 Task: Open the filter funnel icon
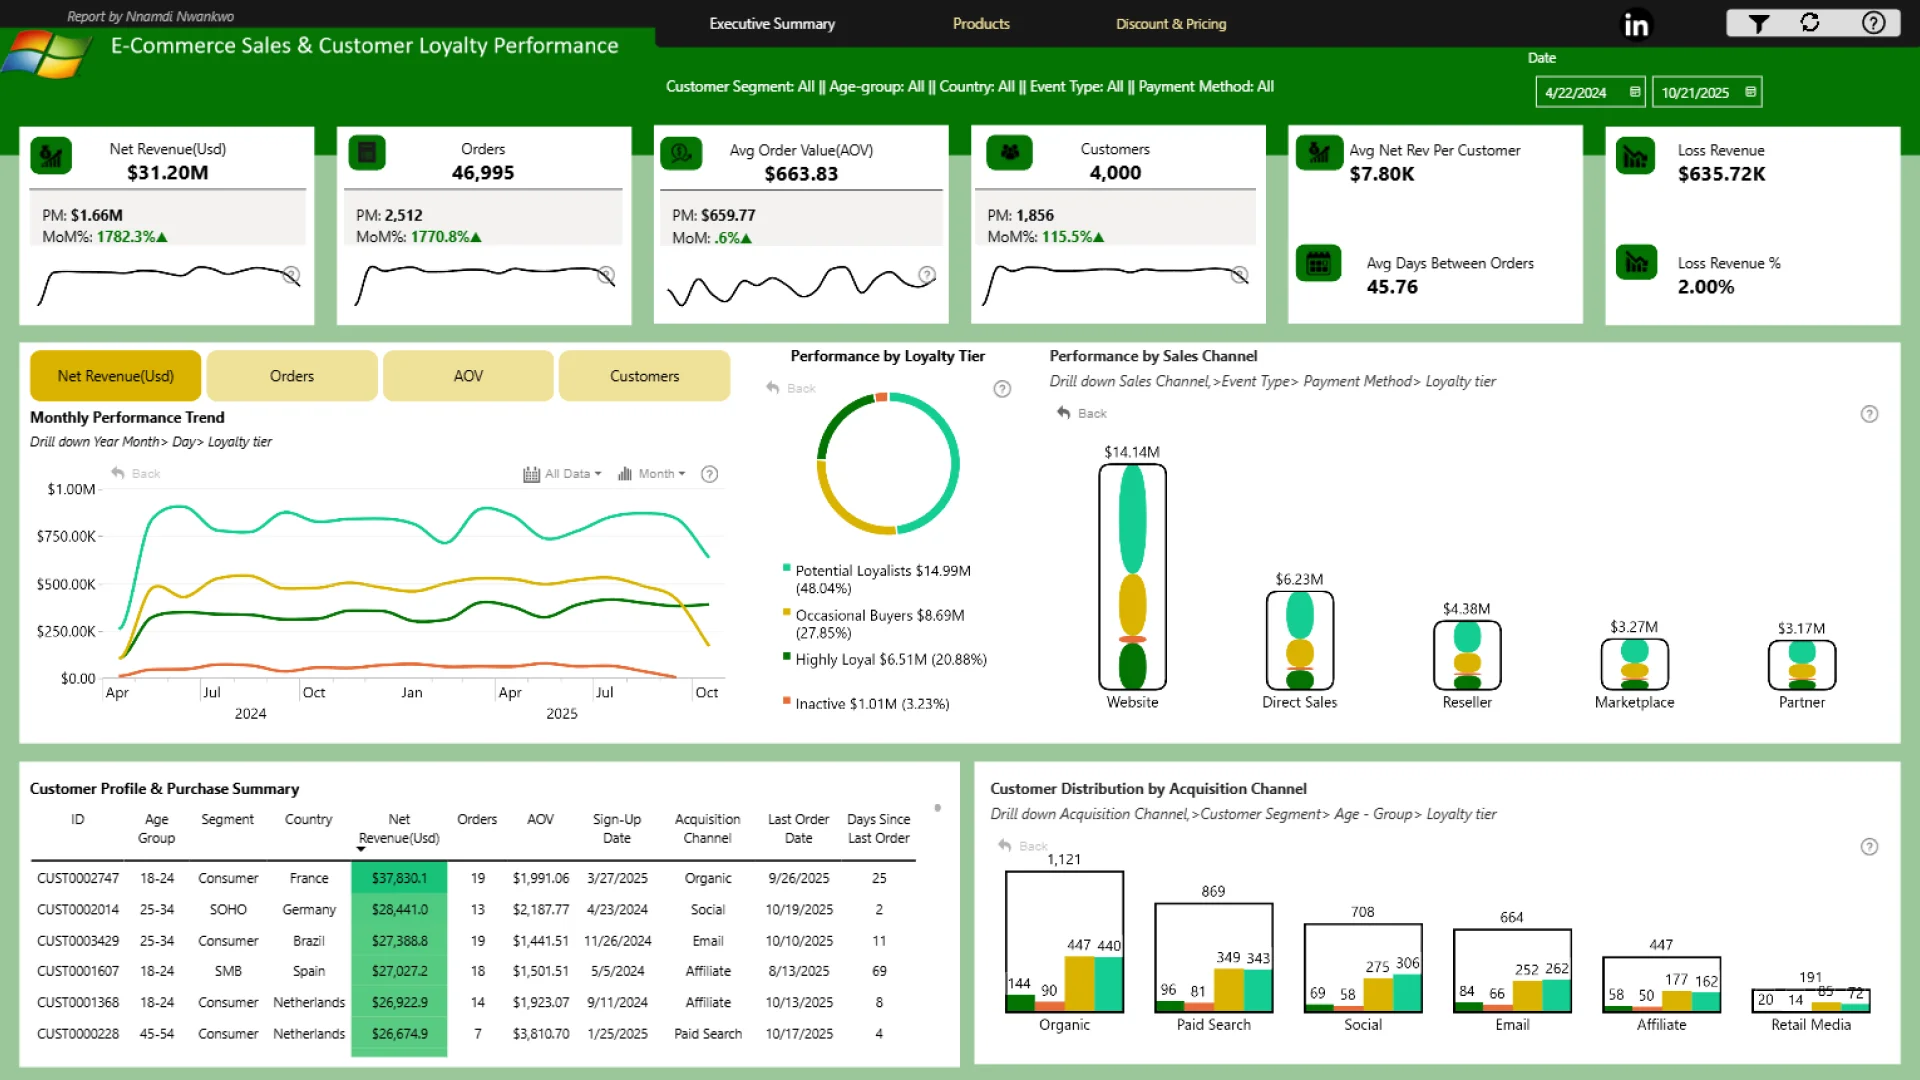(x=1759, y=23)
